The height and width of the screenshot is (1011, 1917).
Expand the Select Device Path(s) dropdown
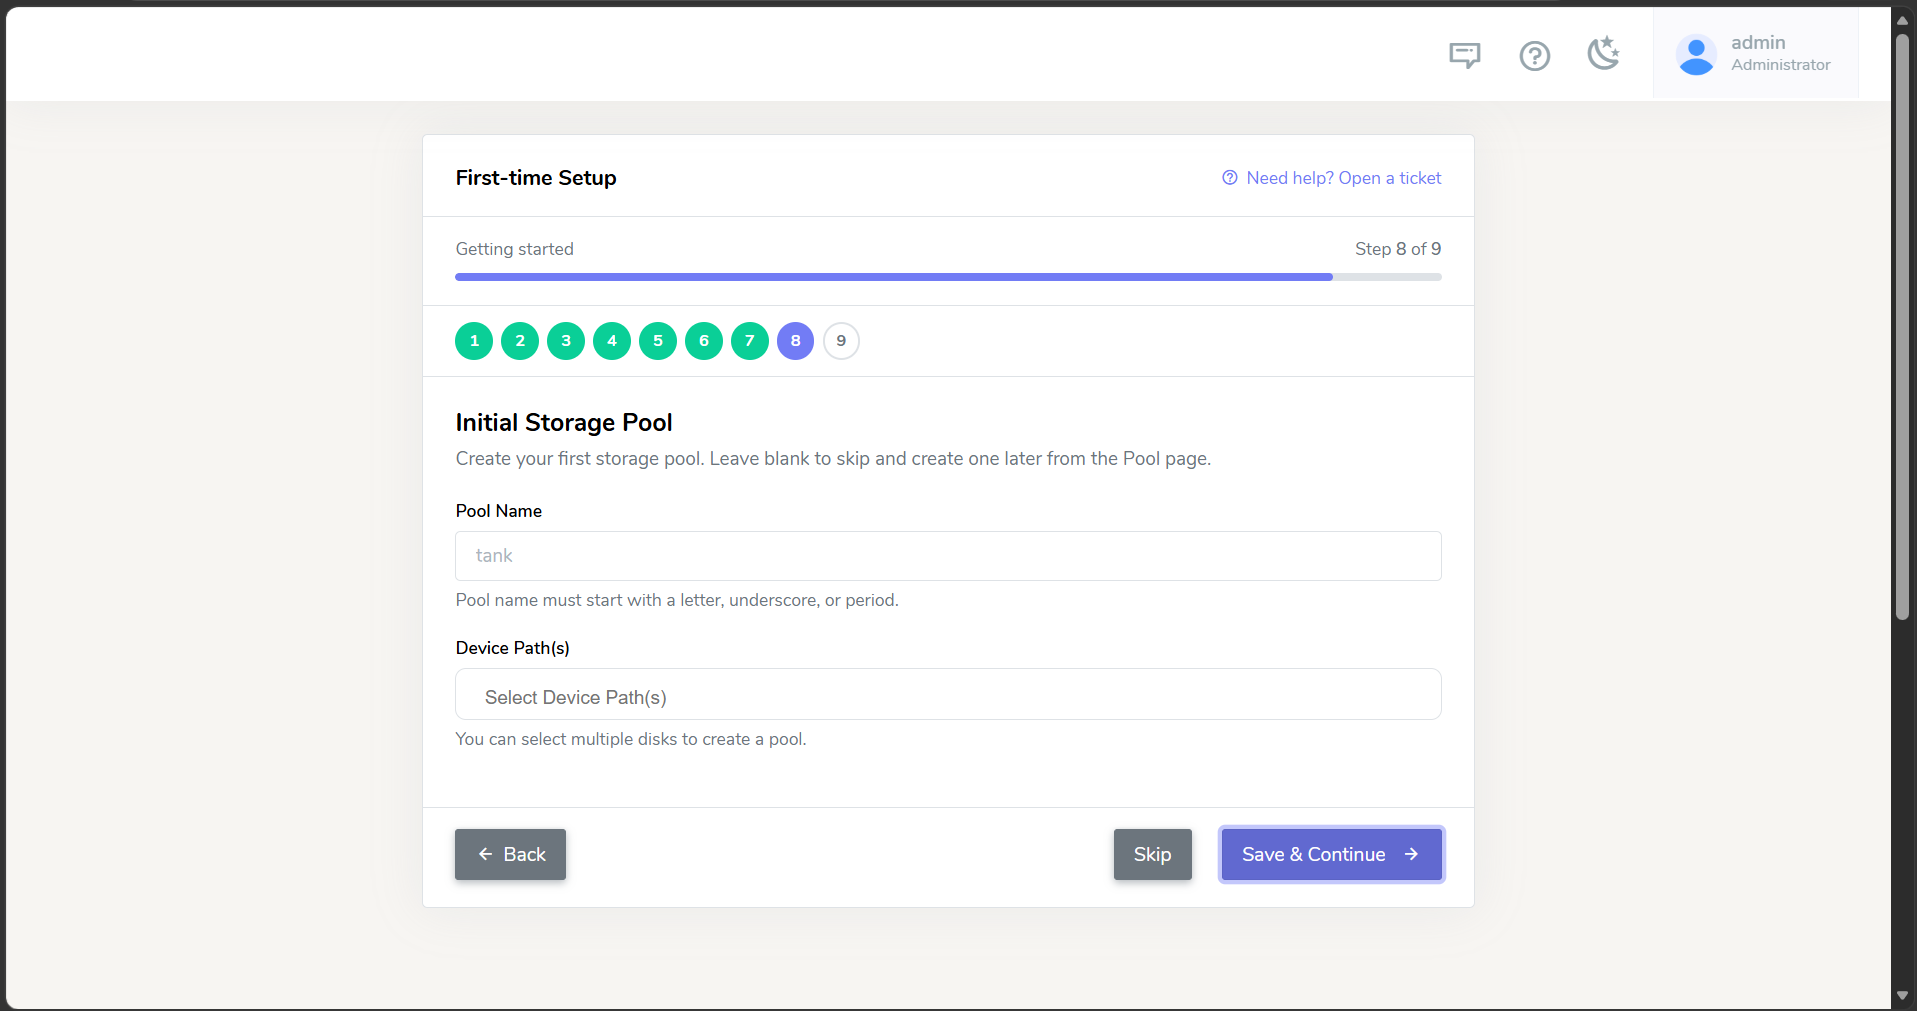click(x=948, y=695)
